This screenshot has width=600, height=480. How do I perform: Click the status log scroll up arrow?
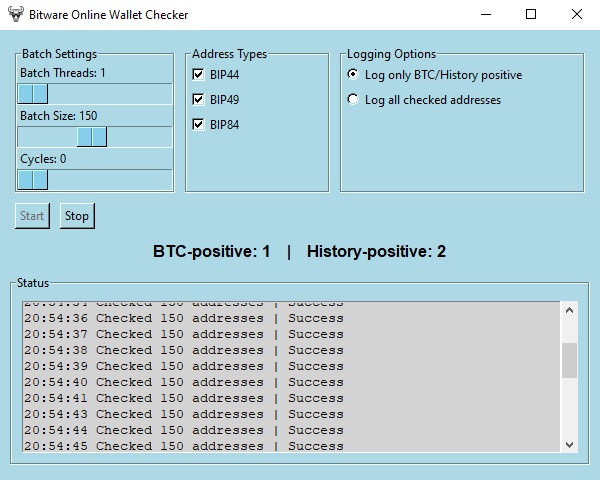pos(569,310)
